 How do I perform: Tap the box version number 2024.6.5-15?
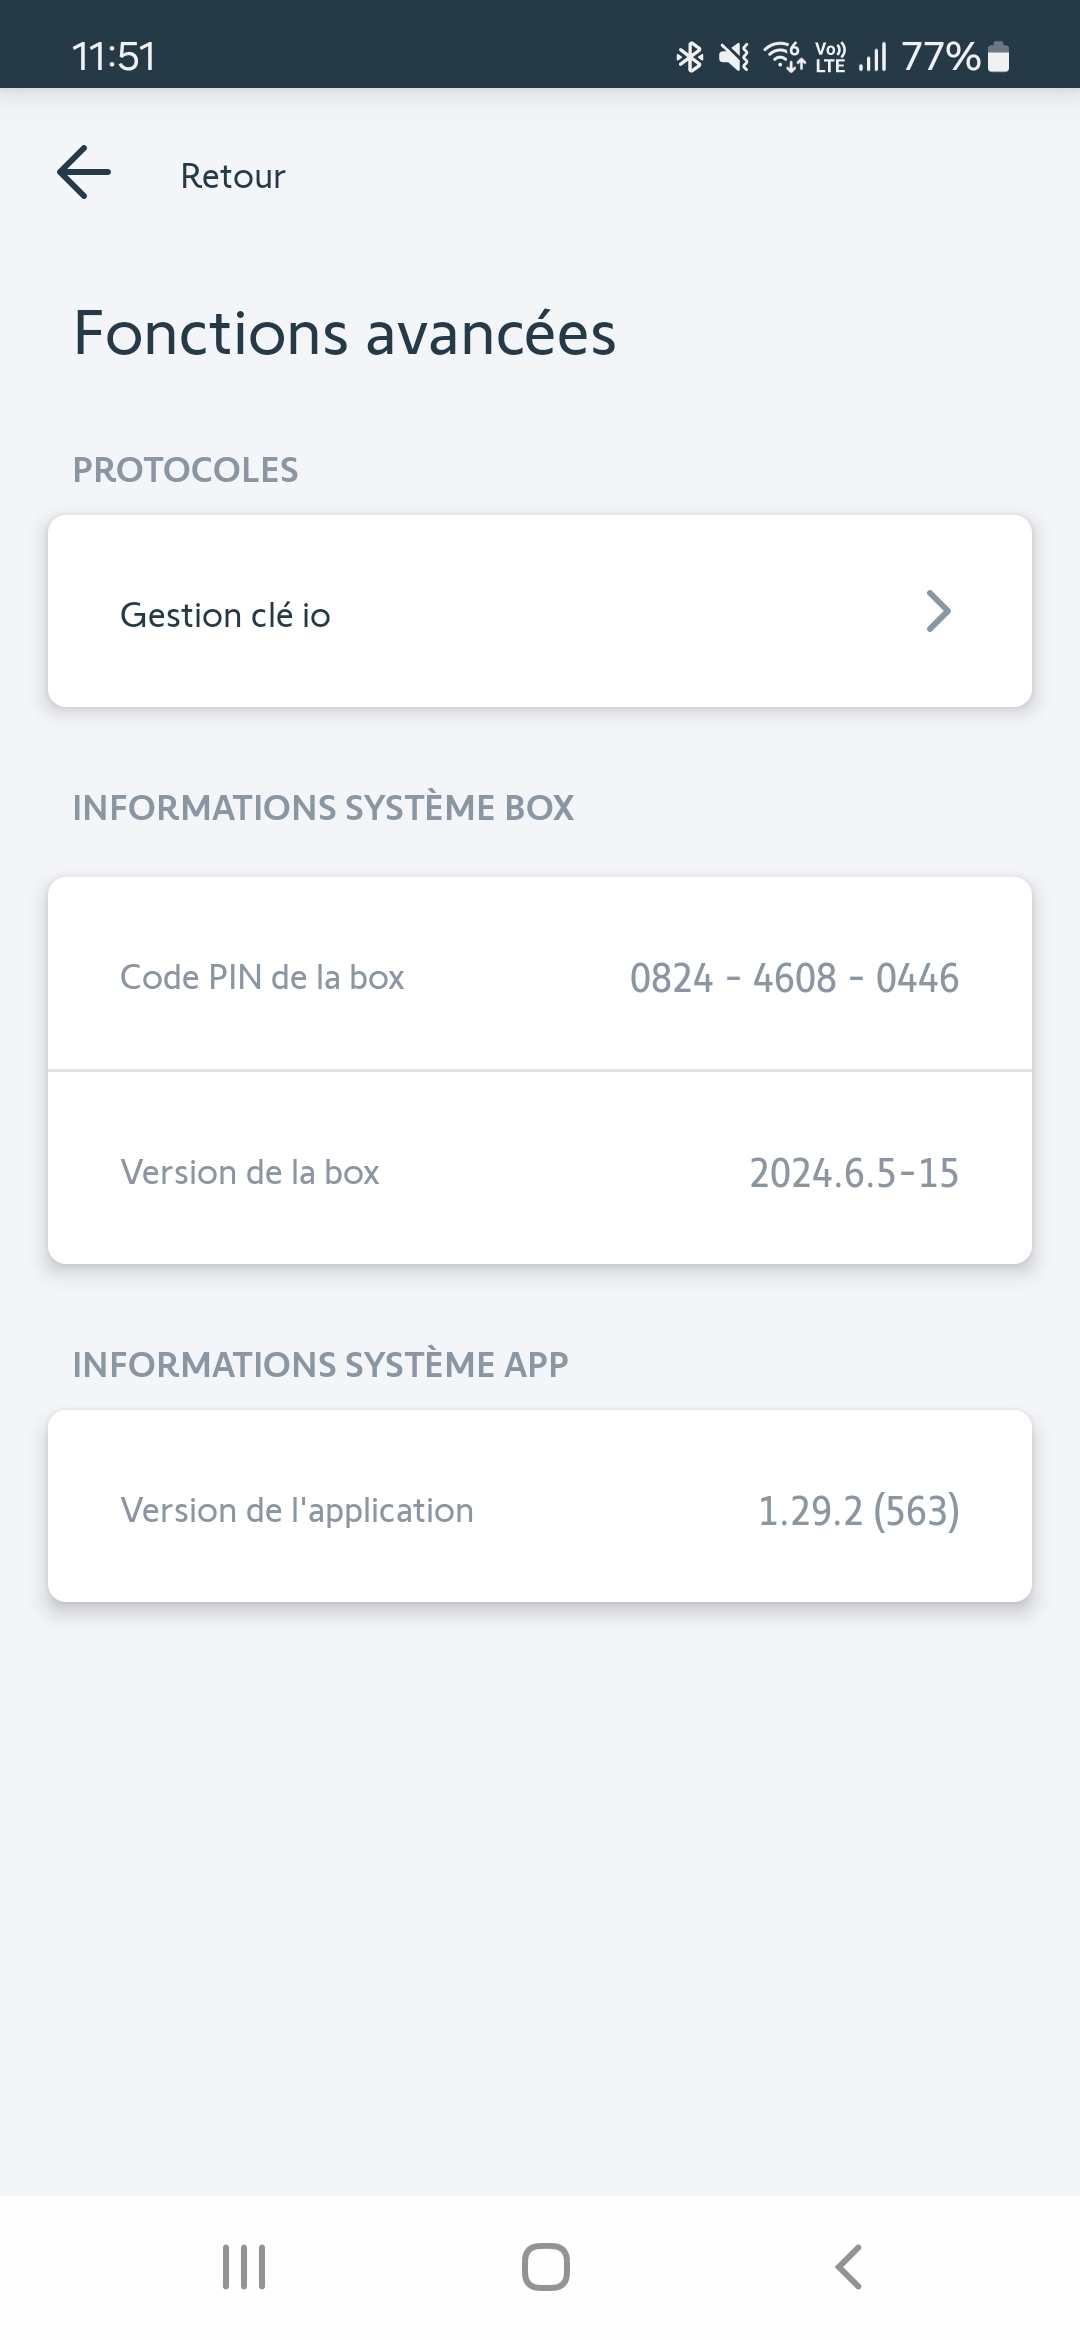coord(854,1173)
